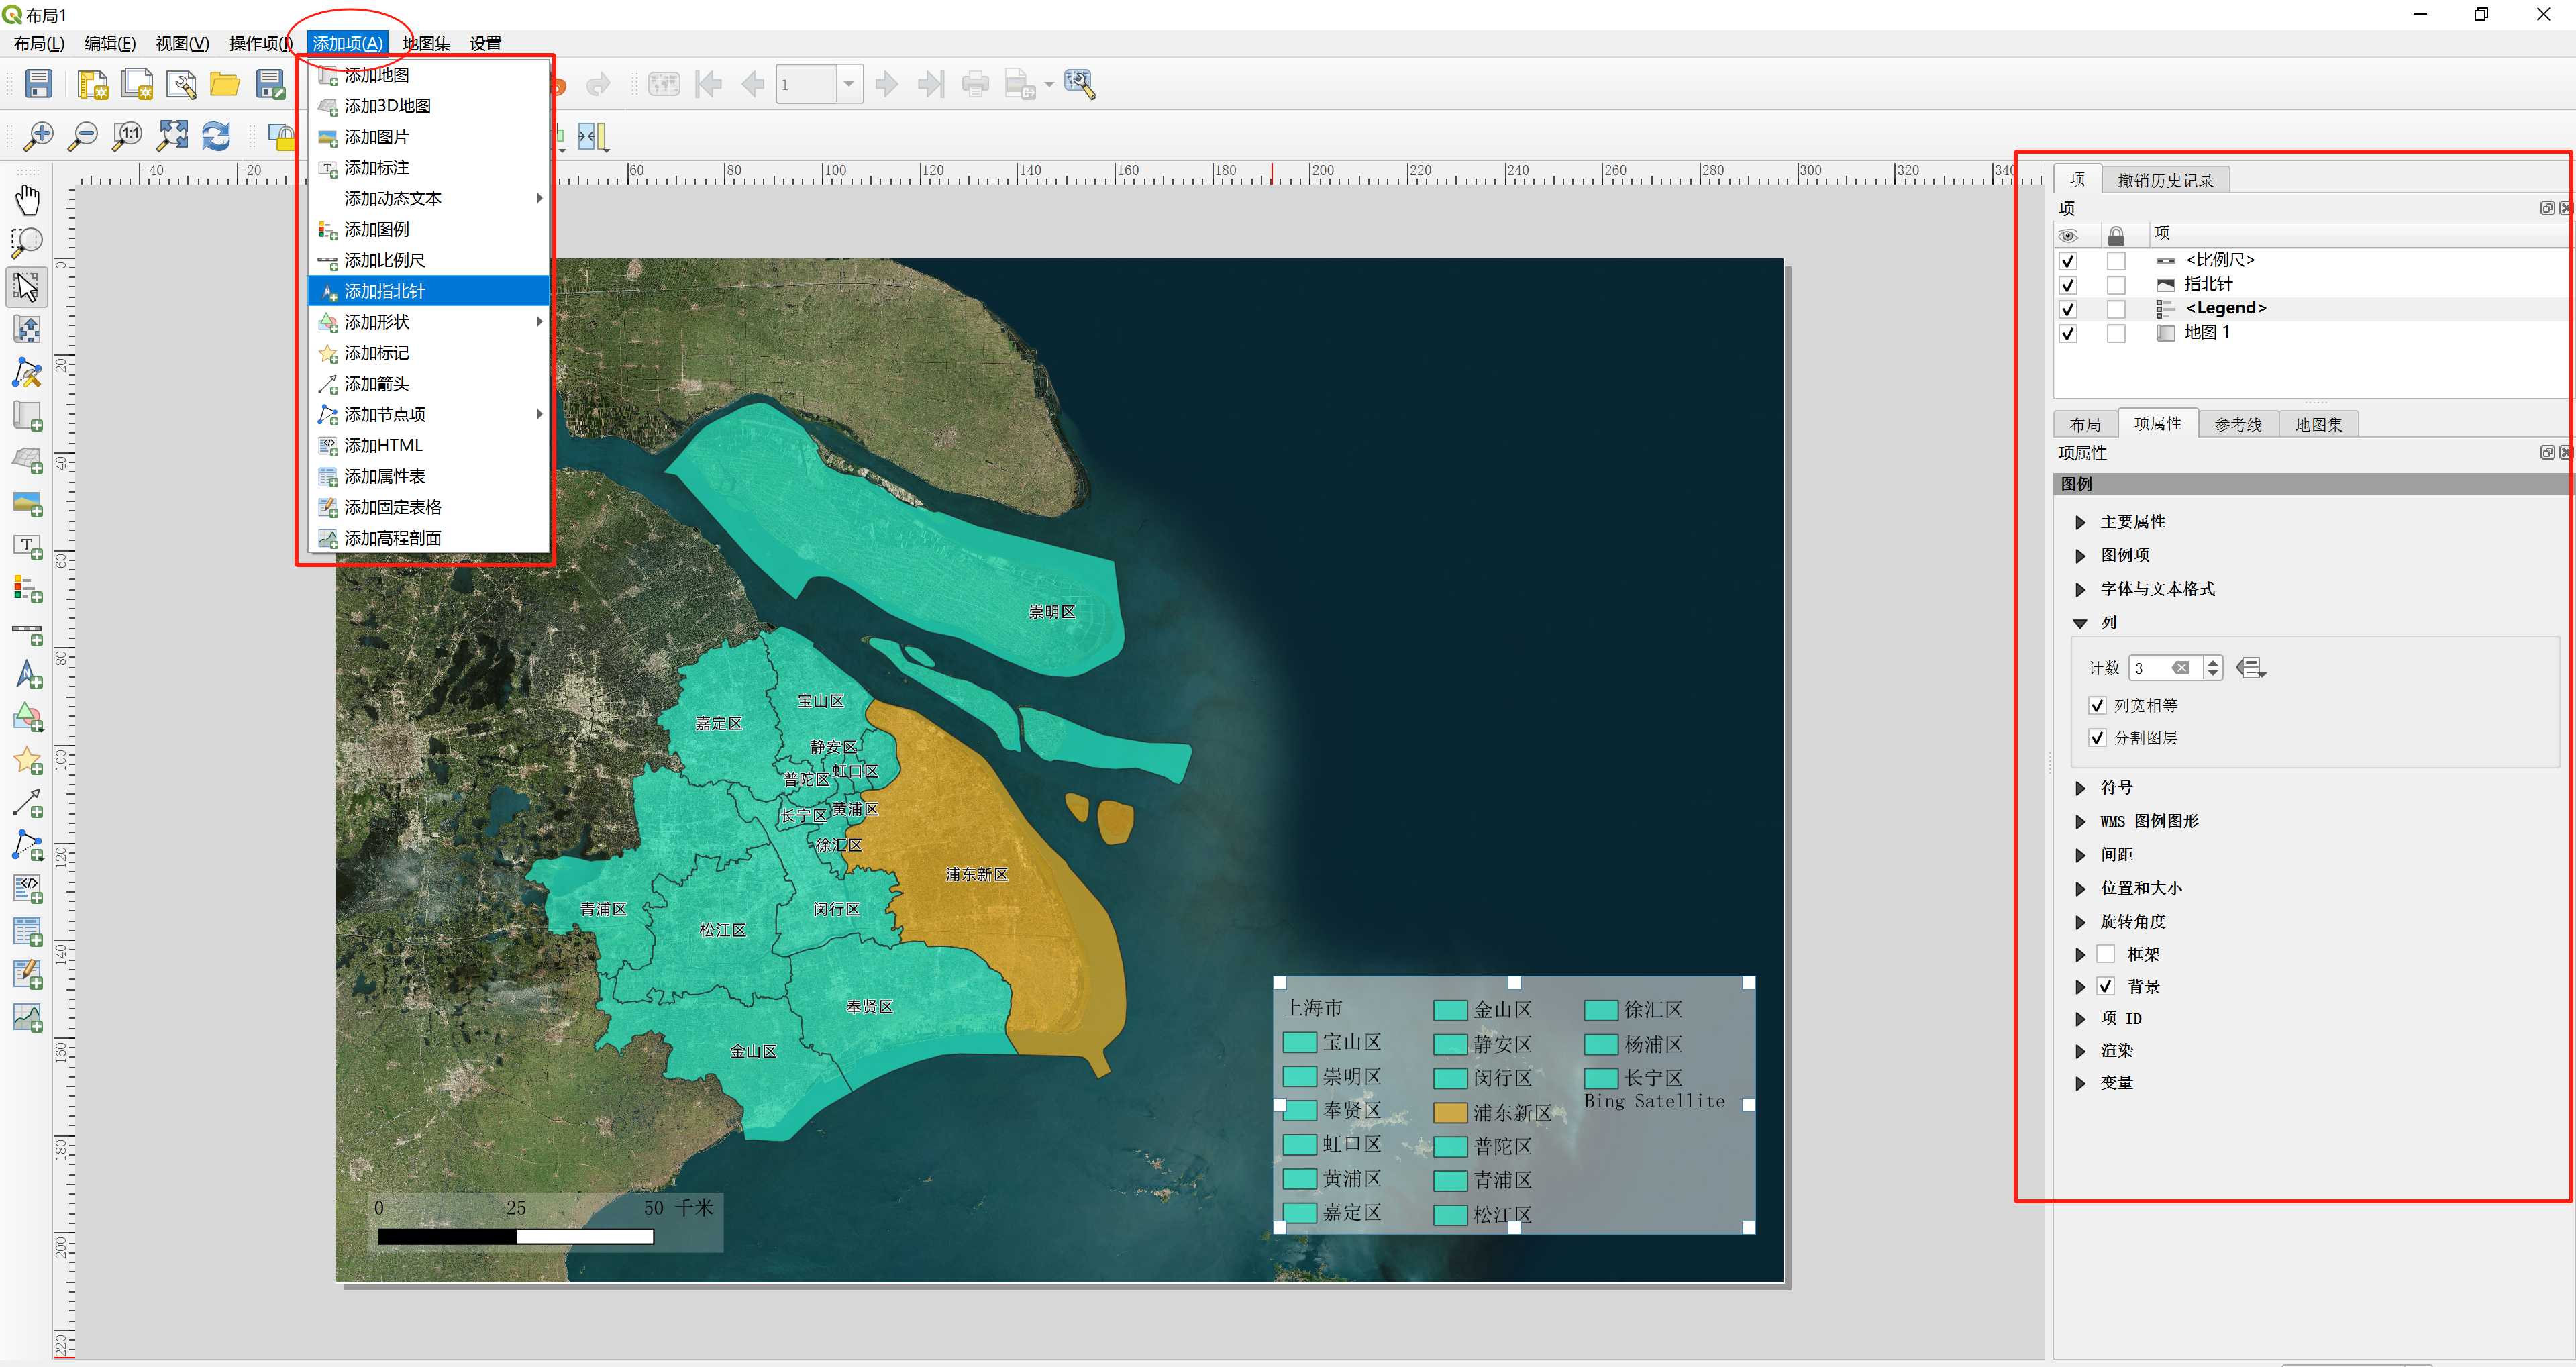Click the Zoom in magnifier icon
Screen dimensions: 2576x1367
(x=39, y=136)
